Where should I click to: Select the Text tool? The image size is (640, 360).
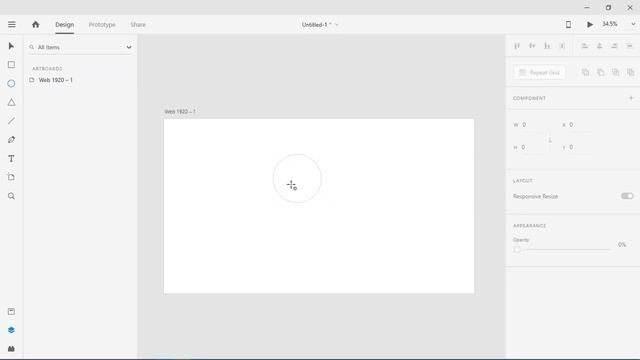pyautogui.click(x=11, y=159)
